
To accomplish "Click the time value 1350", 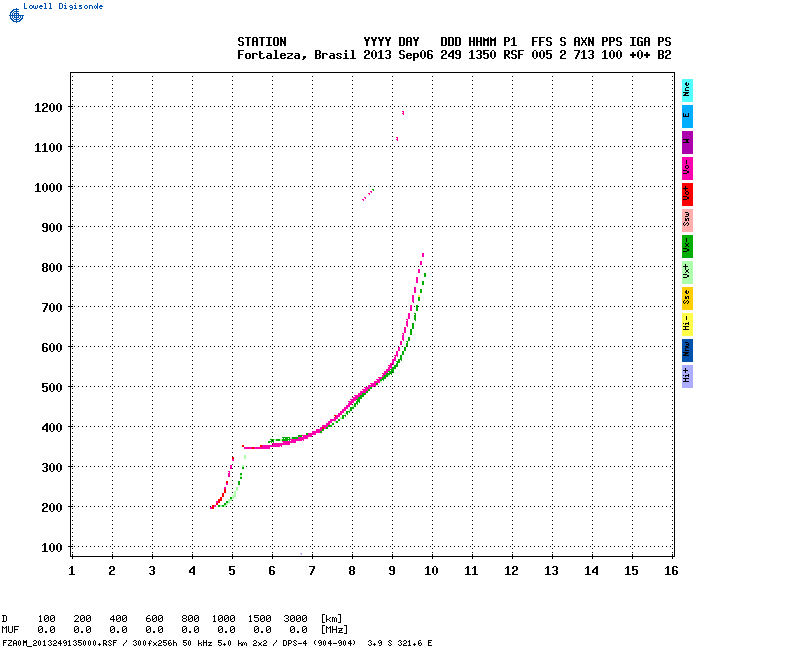I will pyautogui.click(x=482, y=55).
